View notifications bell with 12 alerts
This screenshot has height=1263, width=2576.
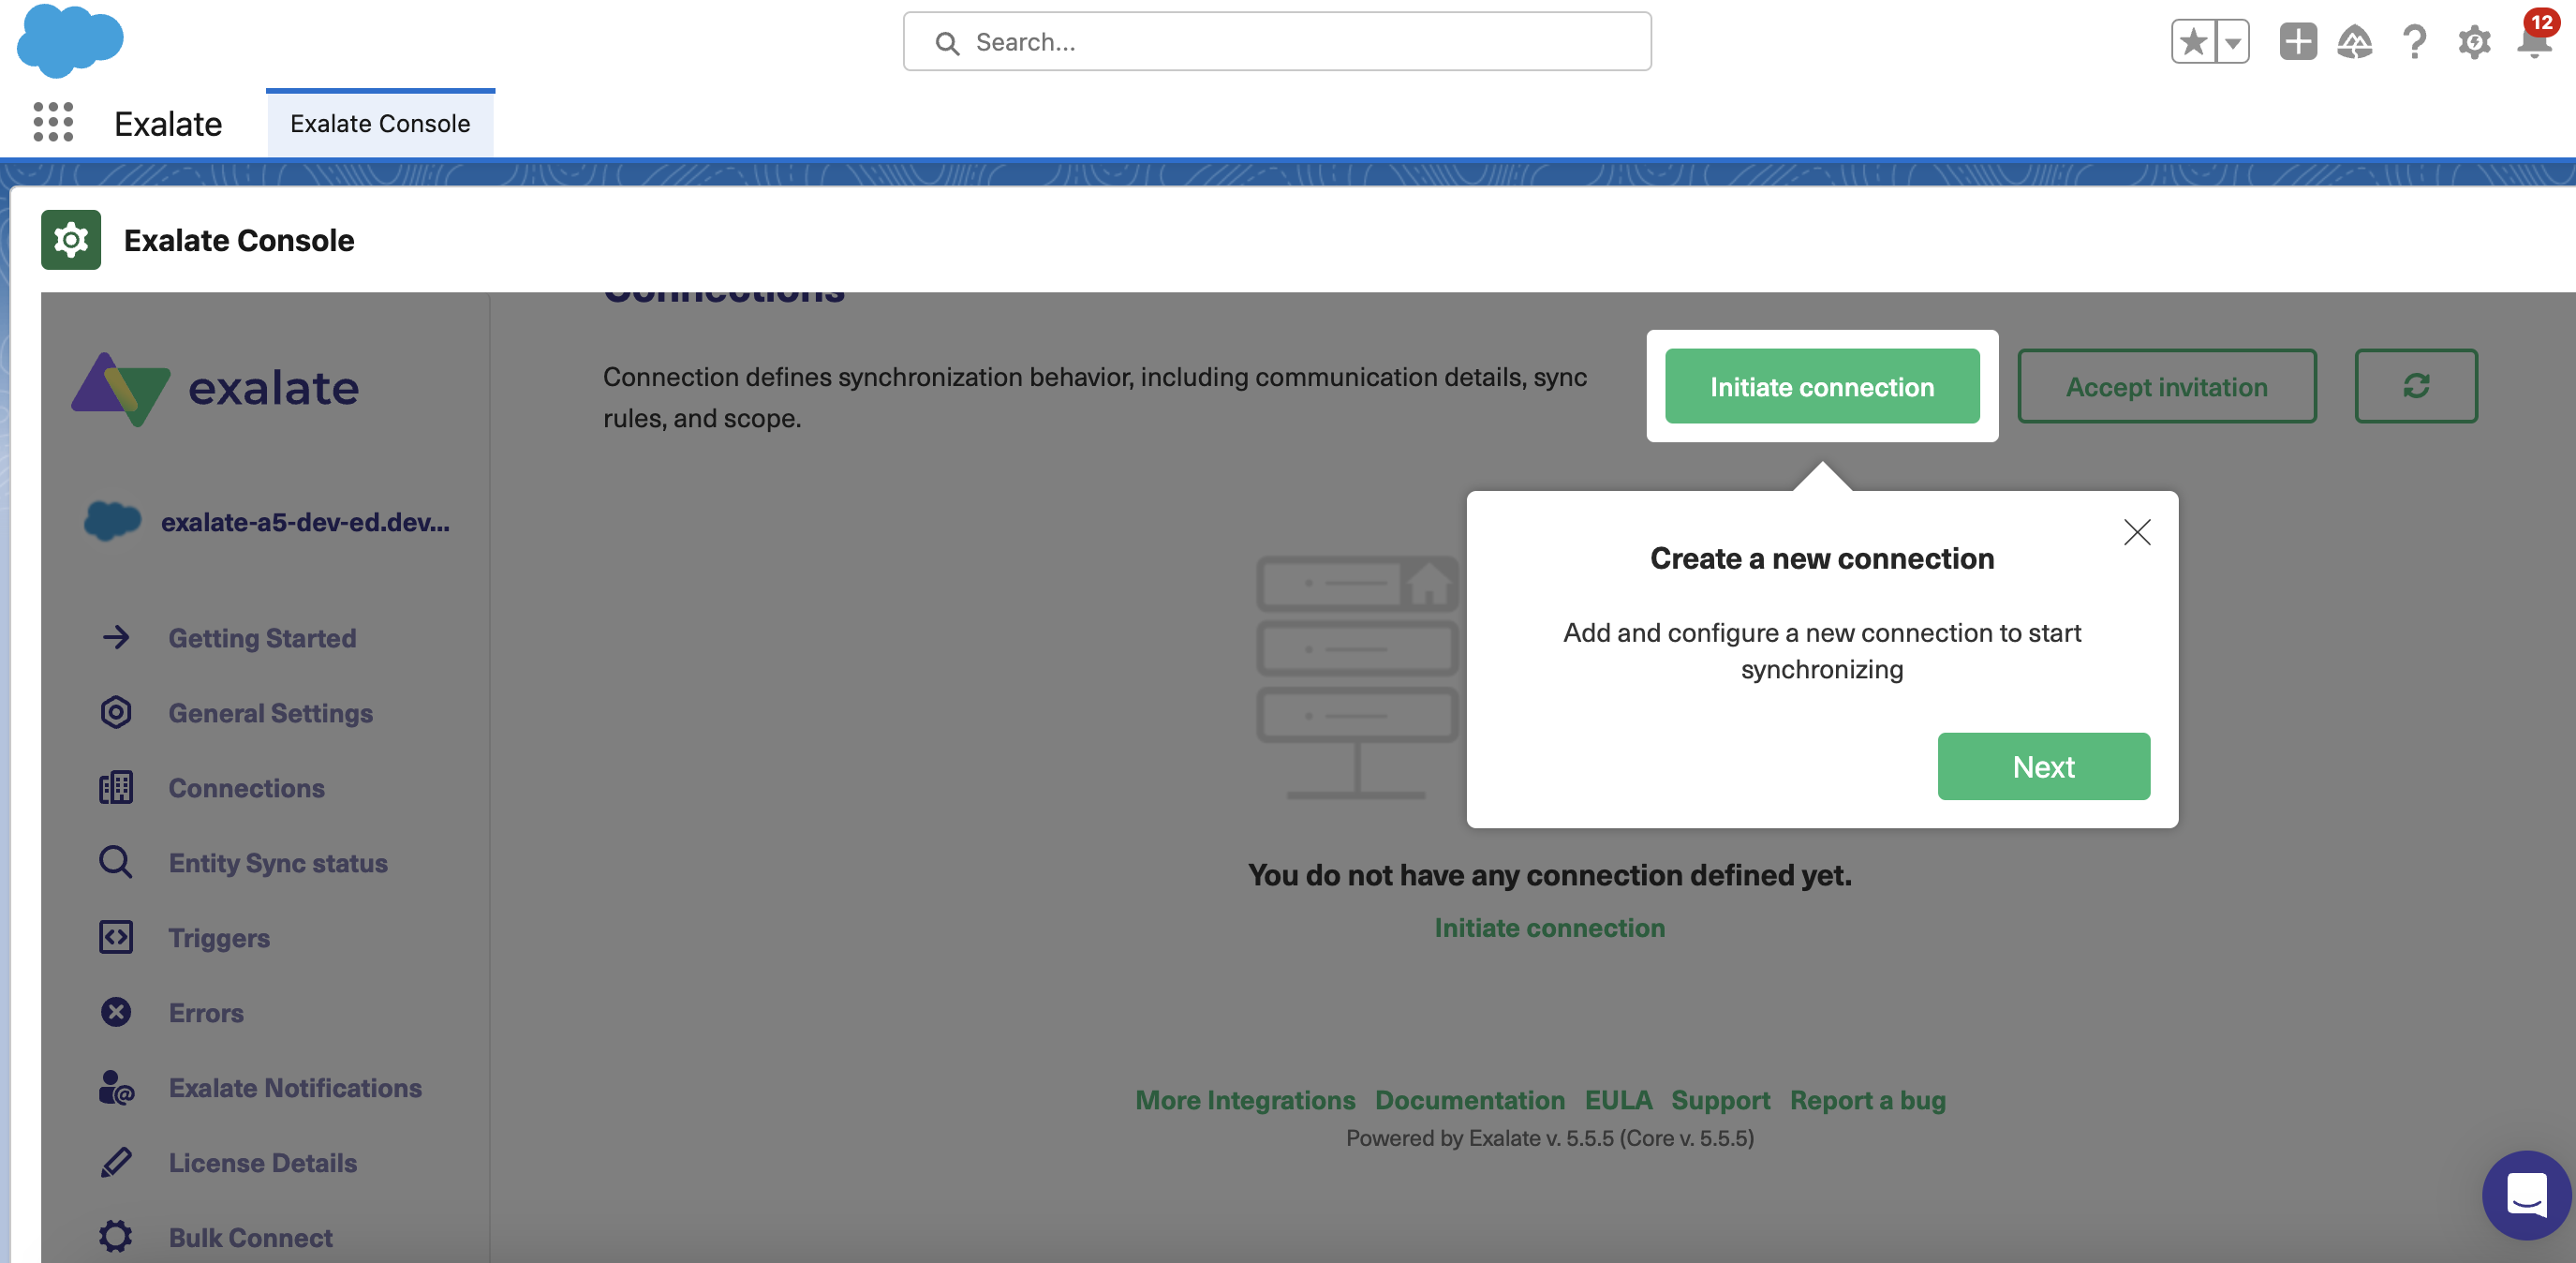[2535, 38]
